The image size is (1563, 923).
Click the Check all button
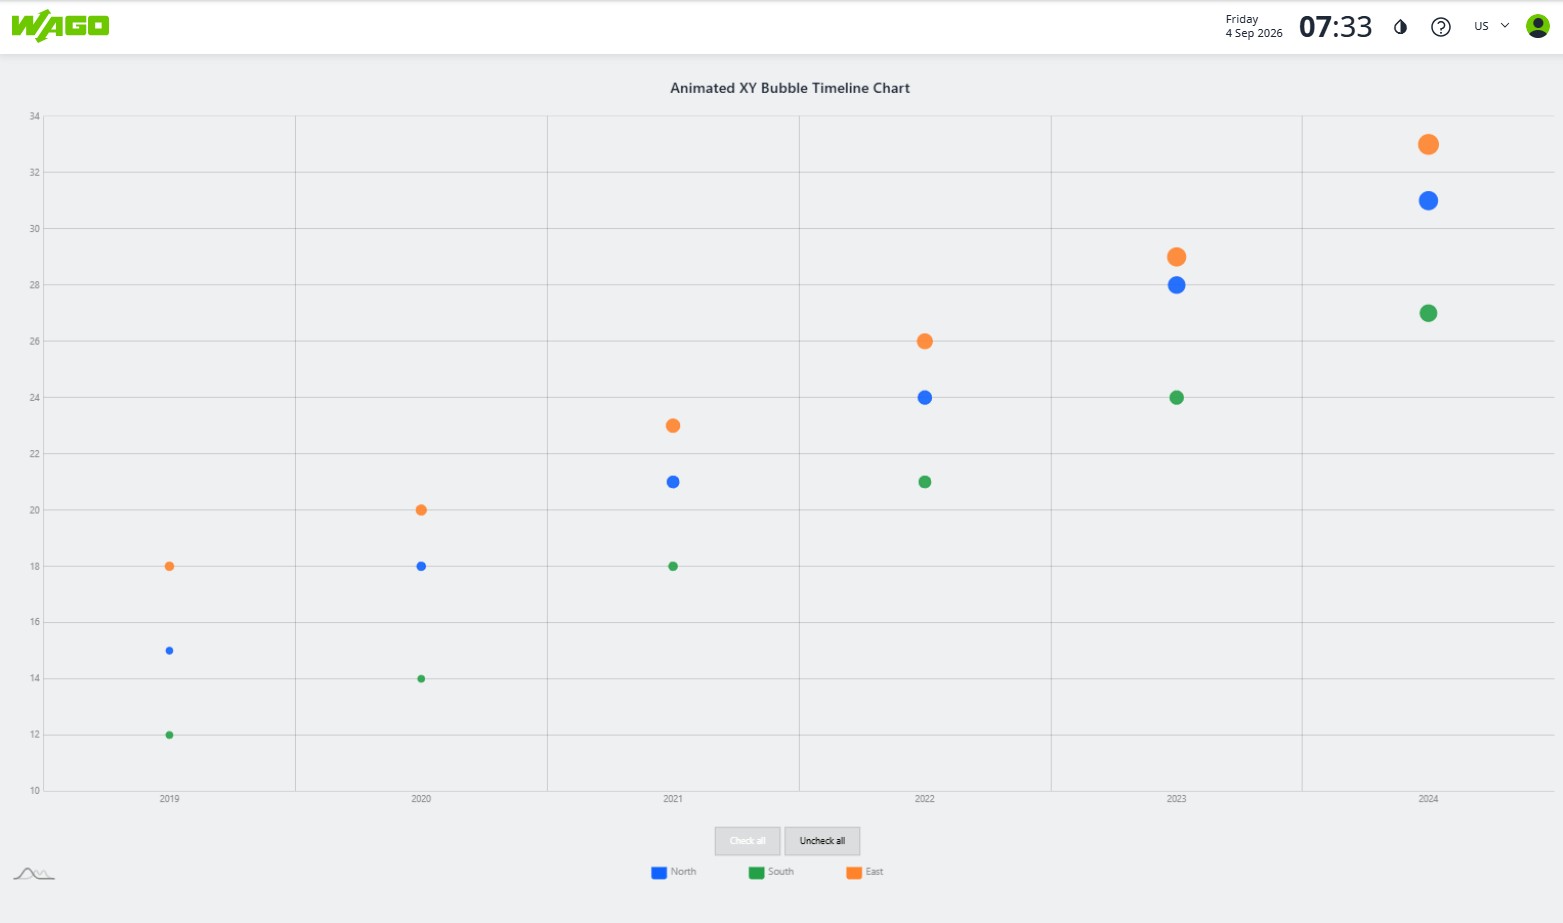point(747,841)
